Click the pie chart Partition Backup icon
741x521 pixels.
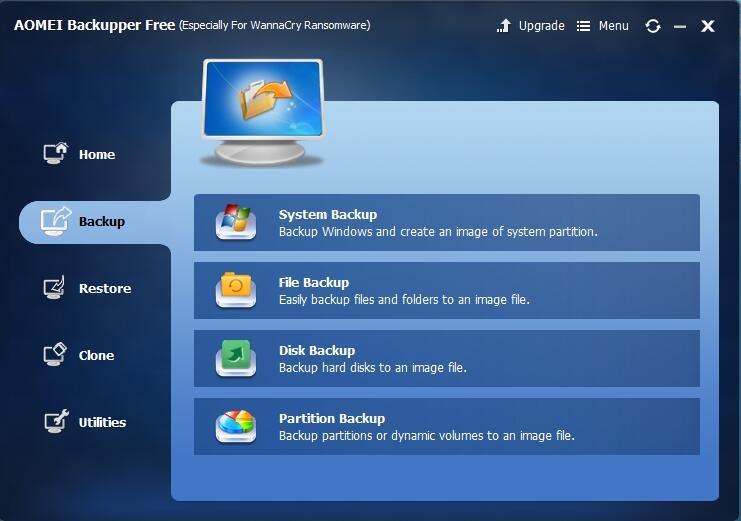click(x=236, y=426)
